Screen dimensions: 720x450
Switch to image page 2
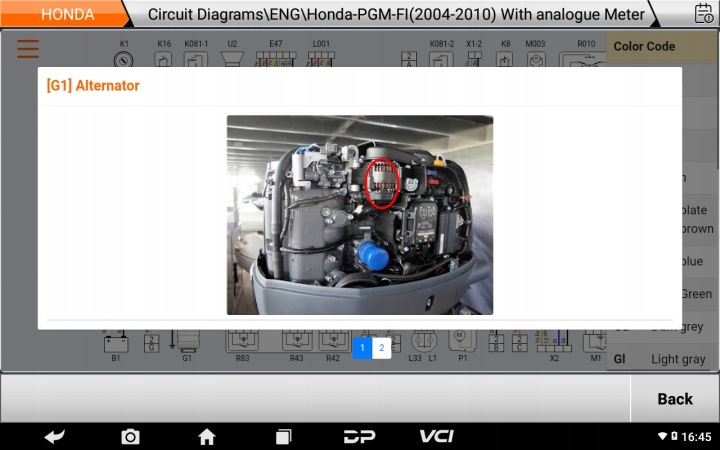(x=382, y=348)
